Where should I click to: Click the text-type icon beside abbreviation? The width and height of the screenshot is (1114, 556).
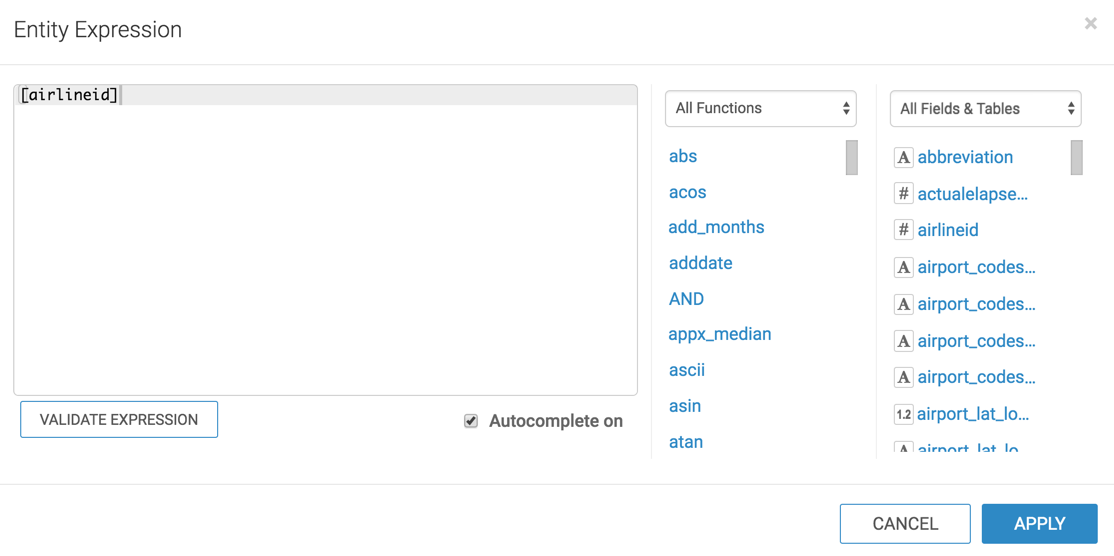pos(903,157)
